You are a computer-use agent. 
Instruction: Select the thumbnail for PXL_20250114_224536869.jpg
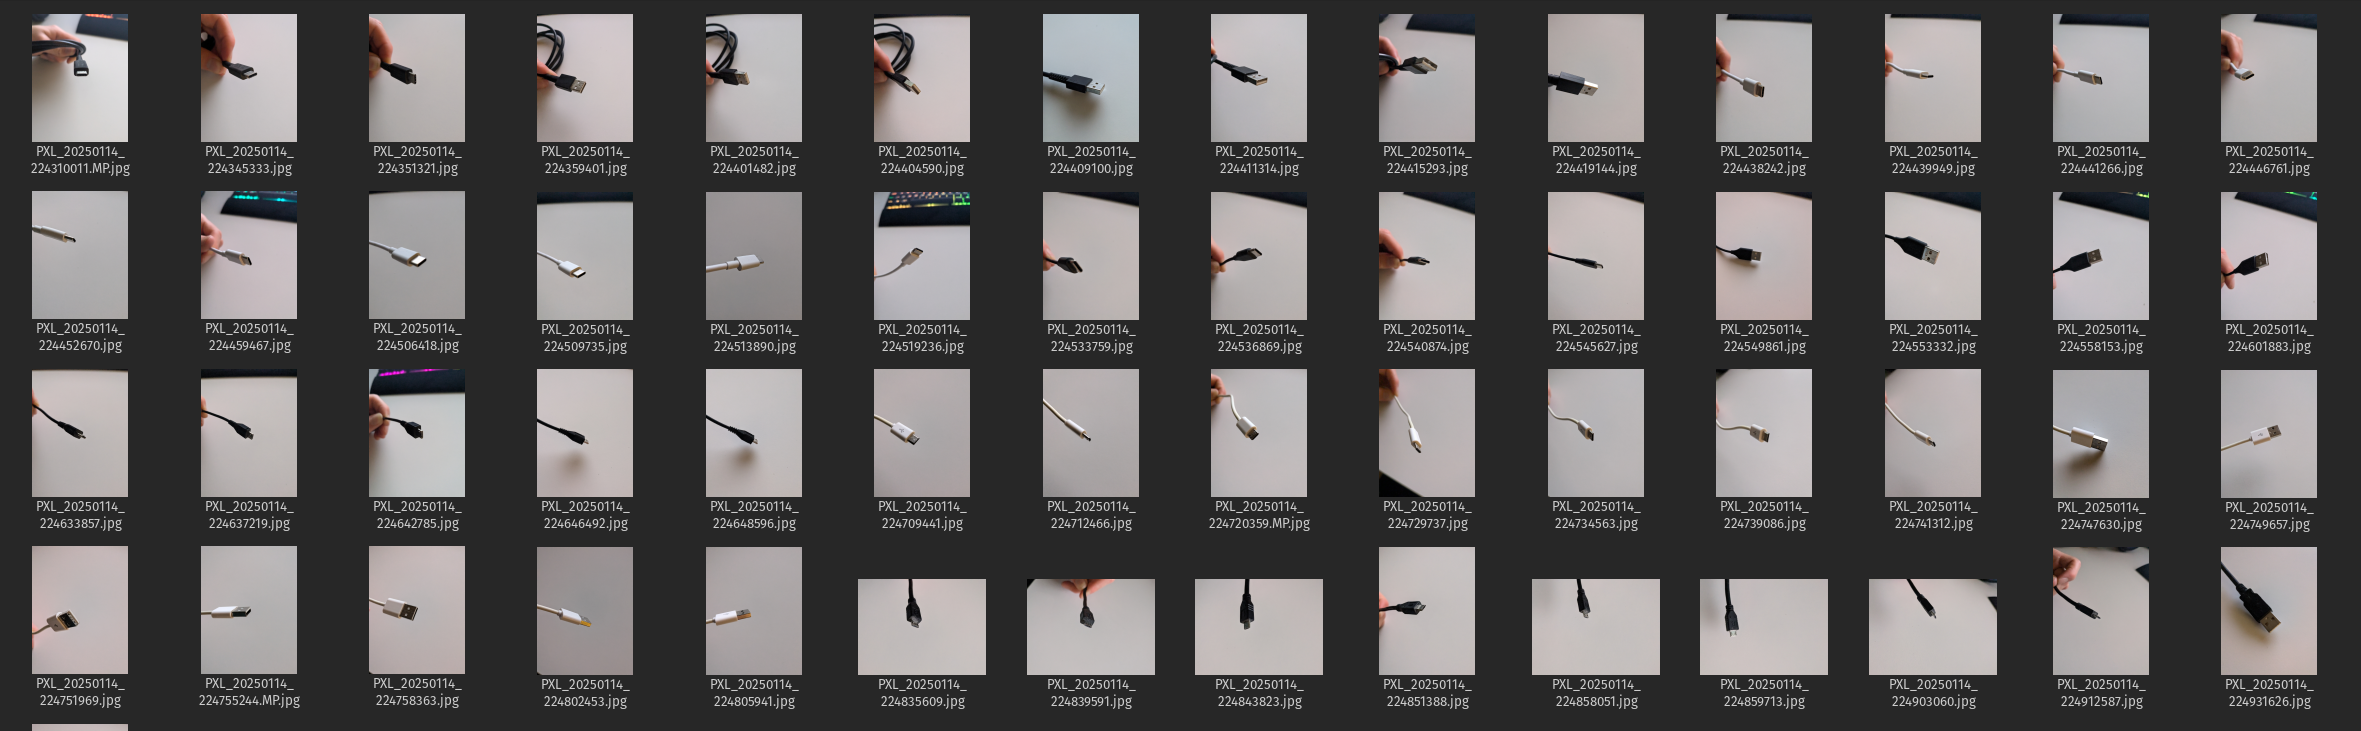click(x=1259, y=255)
